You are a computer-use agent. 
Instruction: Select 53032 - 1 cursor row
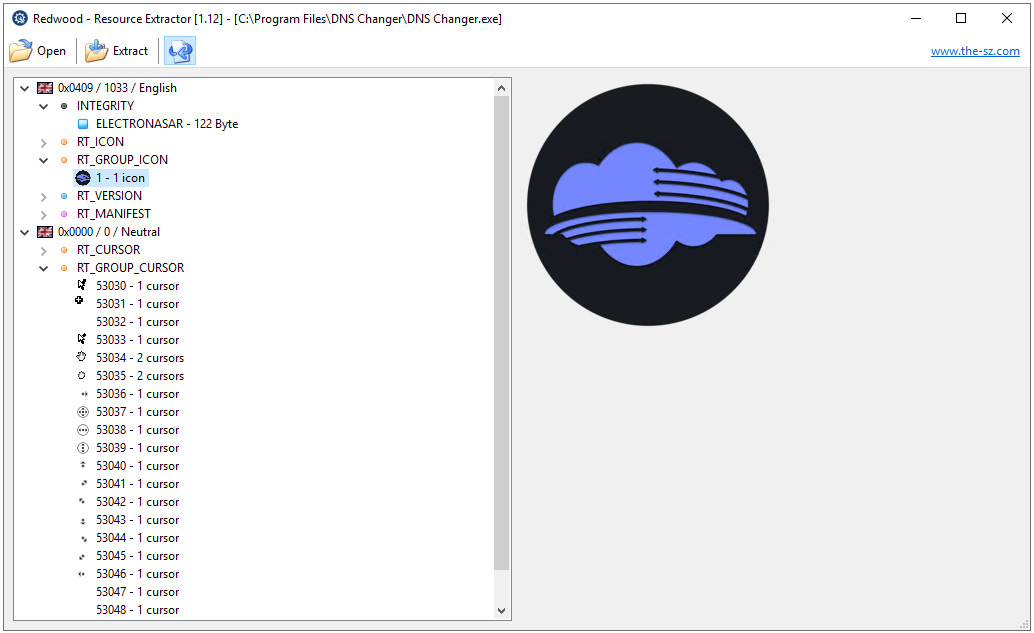click(x=138, y=322)
